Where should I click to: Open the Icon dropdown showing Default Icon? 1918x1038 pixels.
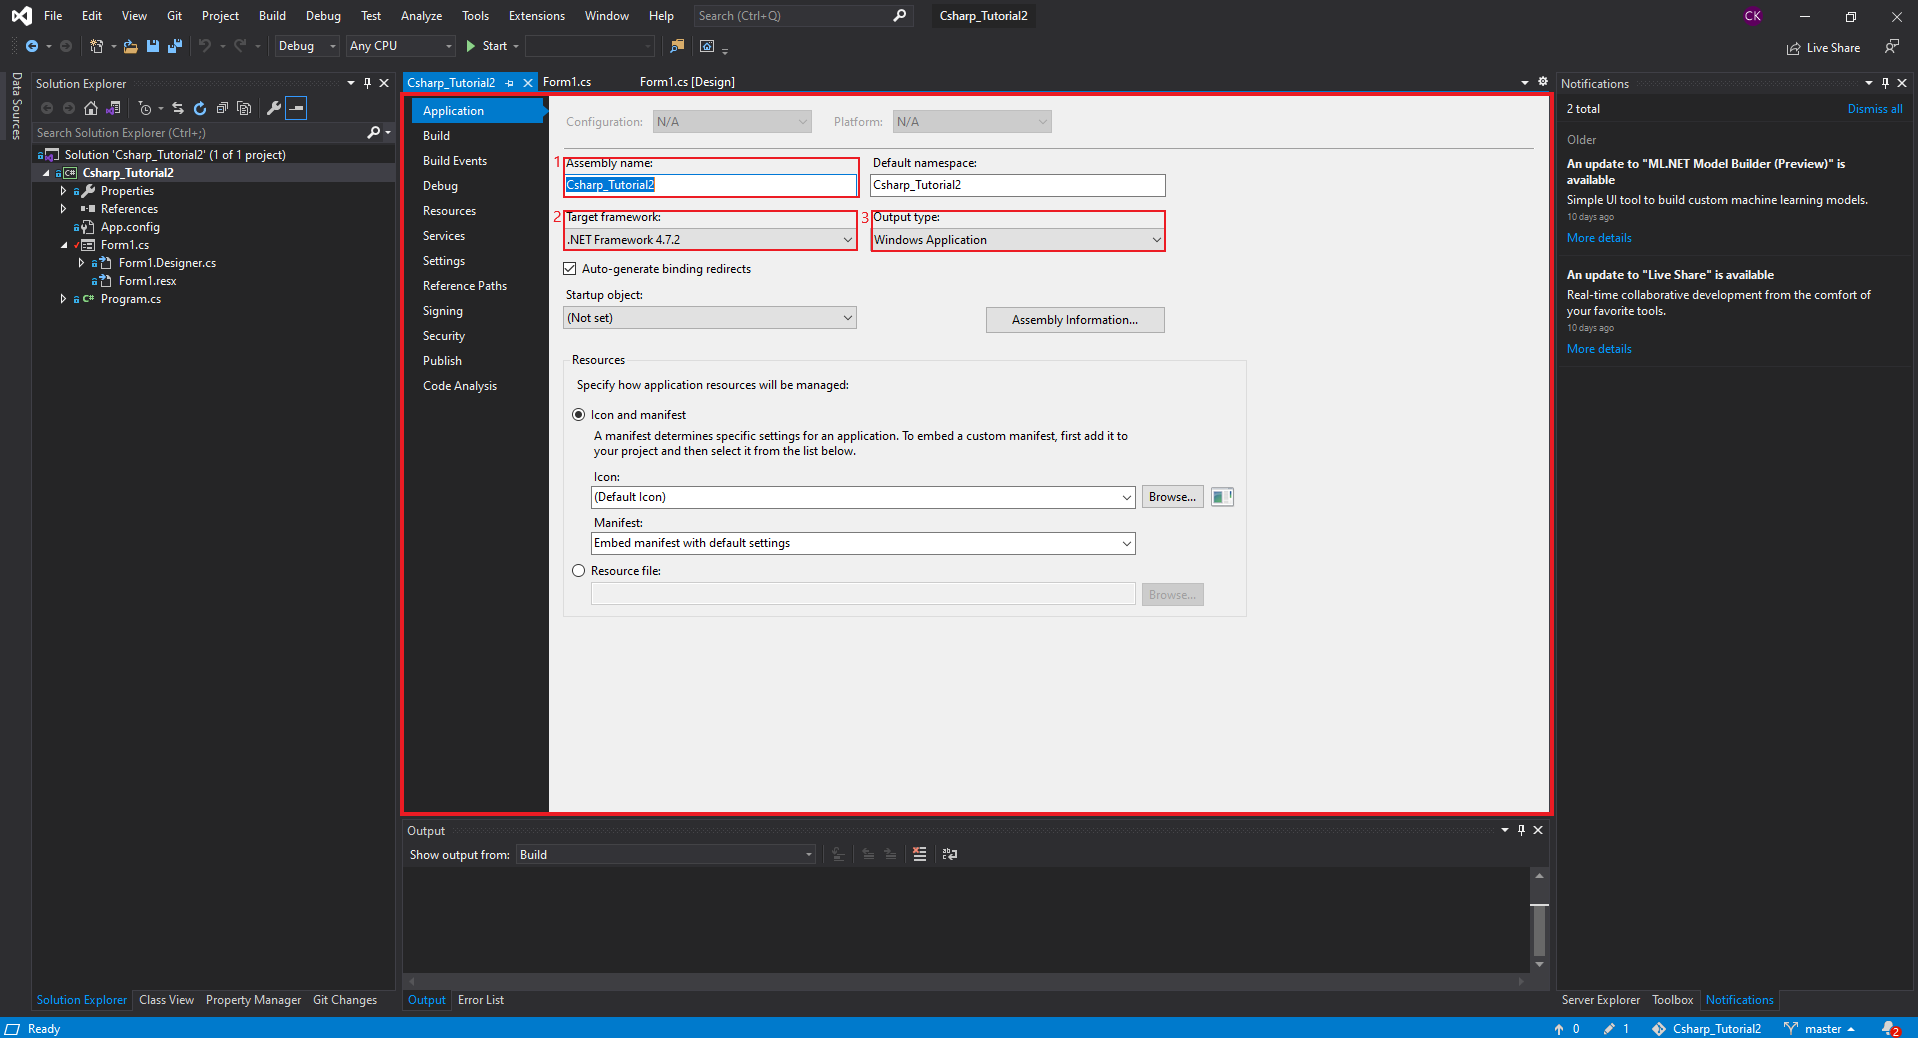coord(863,497)
